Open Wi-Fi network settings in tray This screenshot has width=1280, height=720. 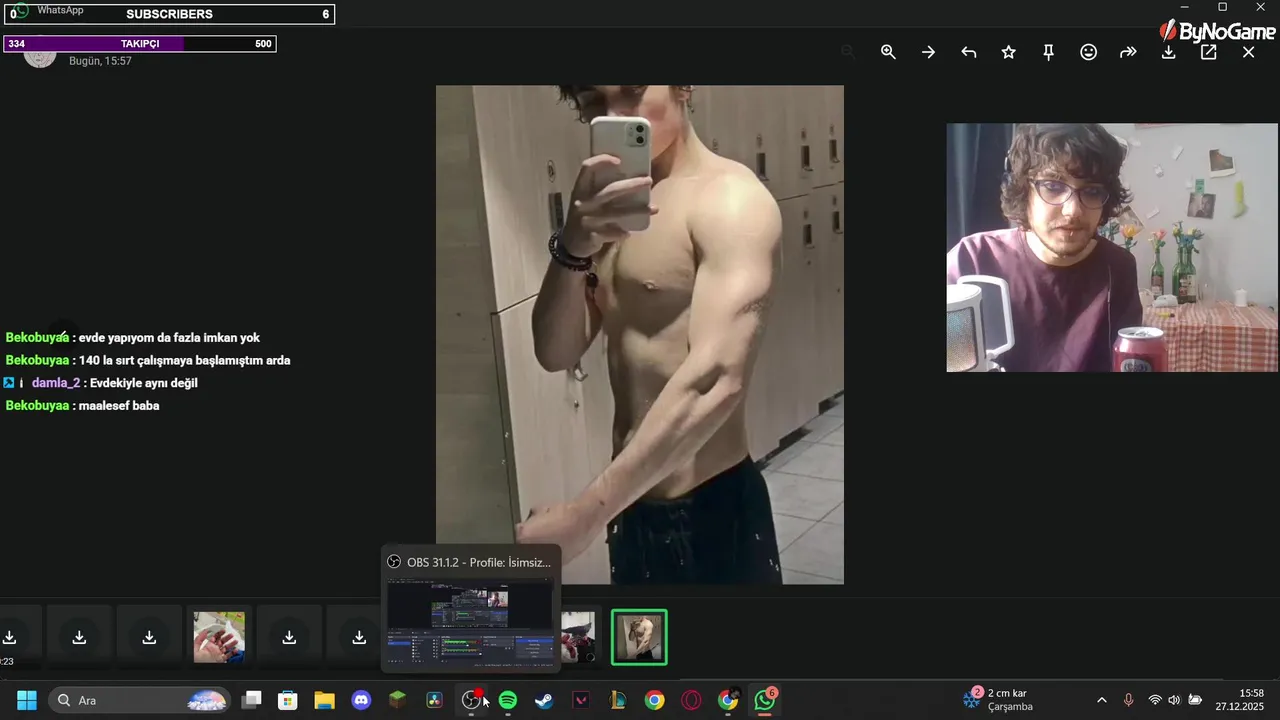1155,700
